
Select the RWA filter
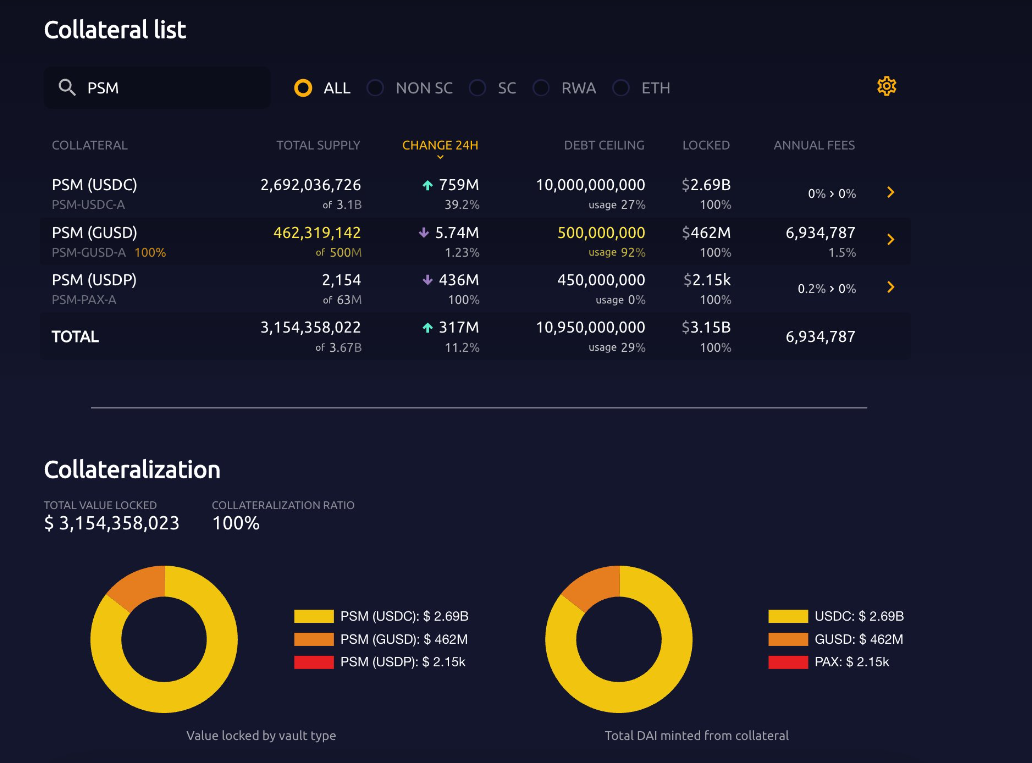tap(540, 88)
